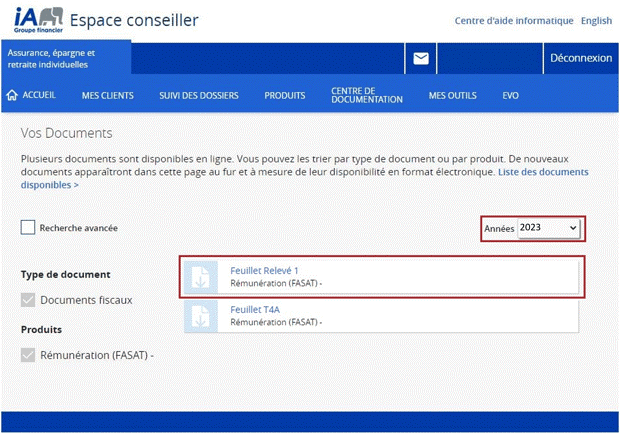
Task: Click the Type de document heading
Action: click(x=66, y=274)
